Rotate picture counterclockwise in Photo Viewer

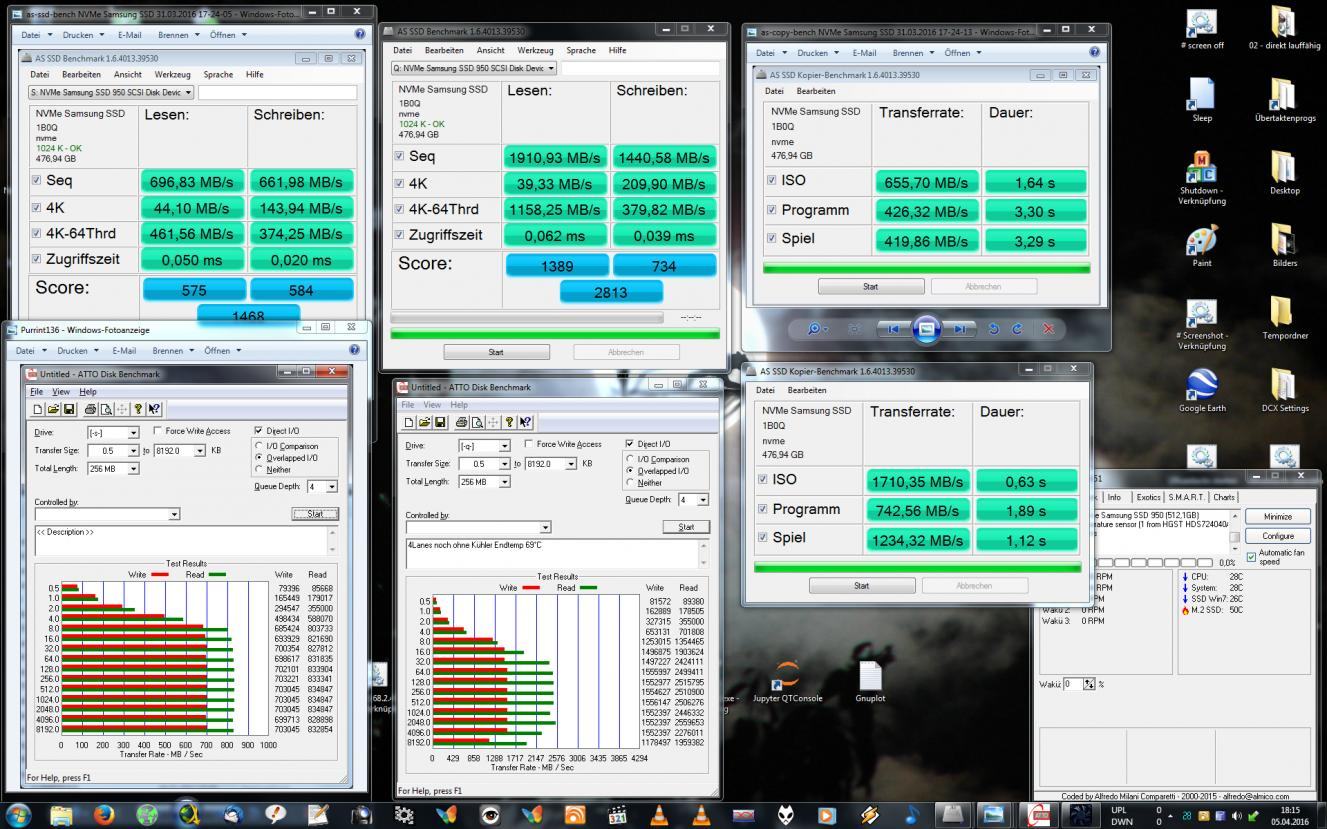pos(993,328)
